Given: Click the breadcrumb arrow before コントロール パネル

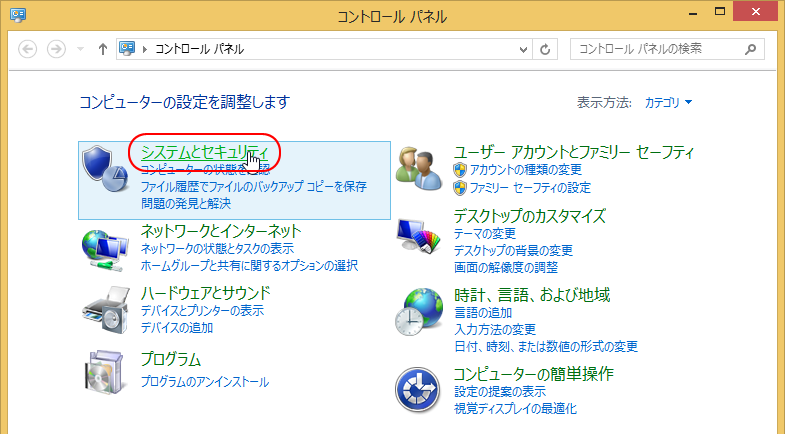Looking at the screenshot, I should pyautogui.click(x=146, y=49).
